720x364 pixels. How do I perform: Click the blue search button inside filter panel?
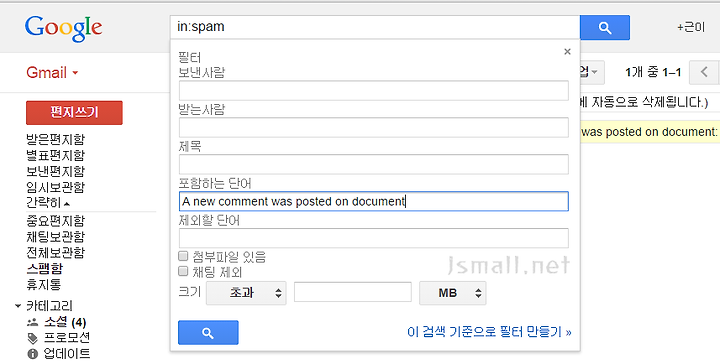pos(208,333)
